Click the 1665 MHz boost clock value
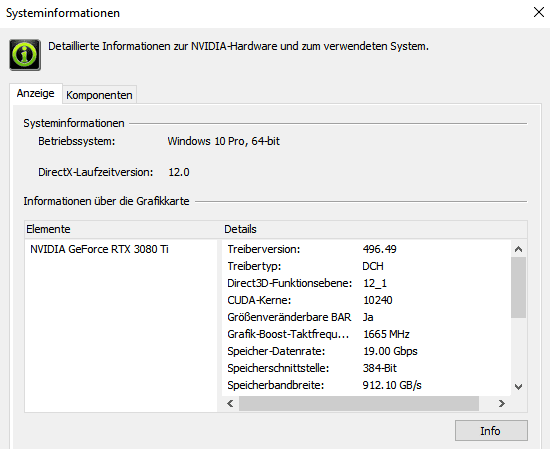 tap(387, 334)
